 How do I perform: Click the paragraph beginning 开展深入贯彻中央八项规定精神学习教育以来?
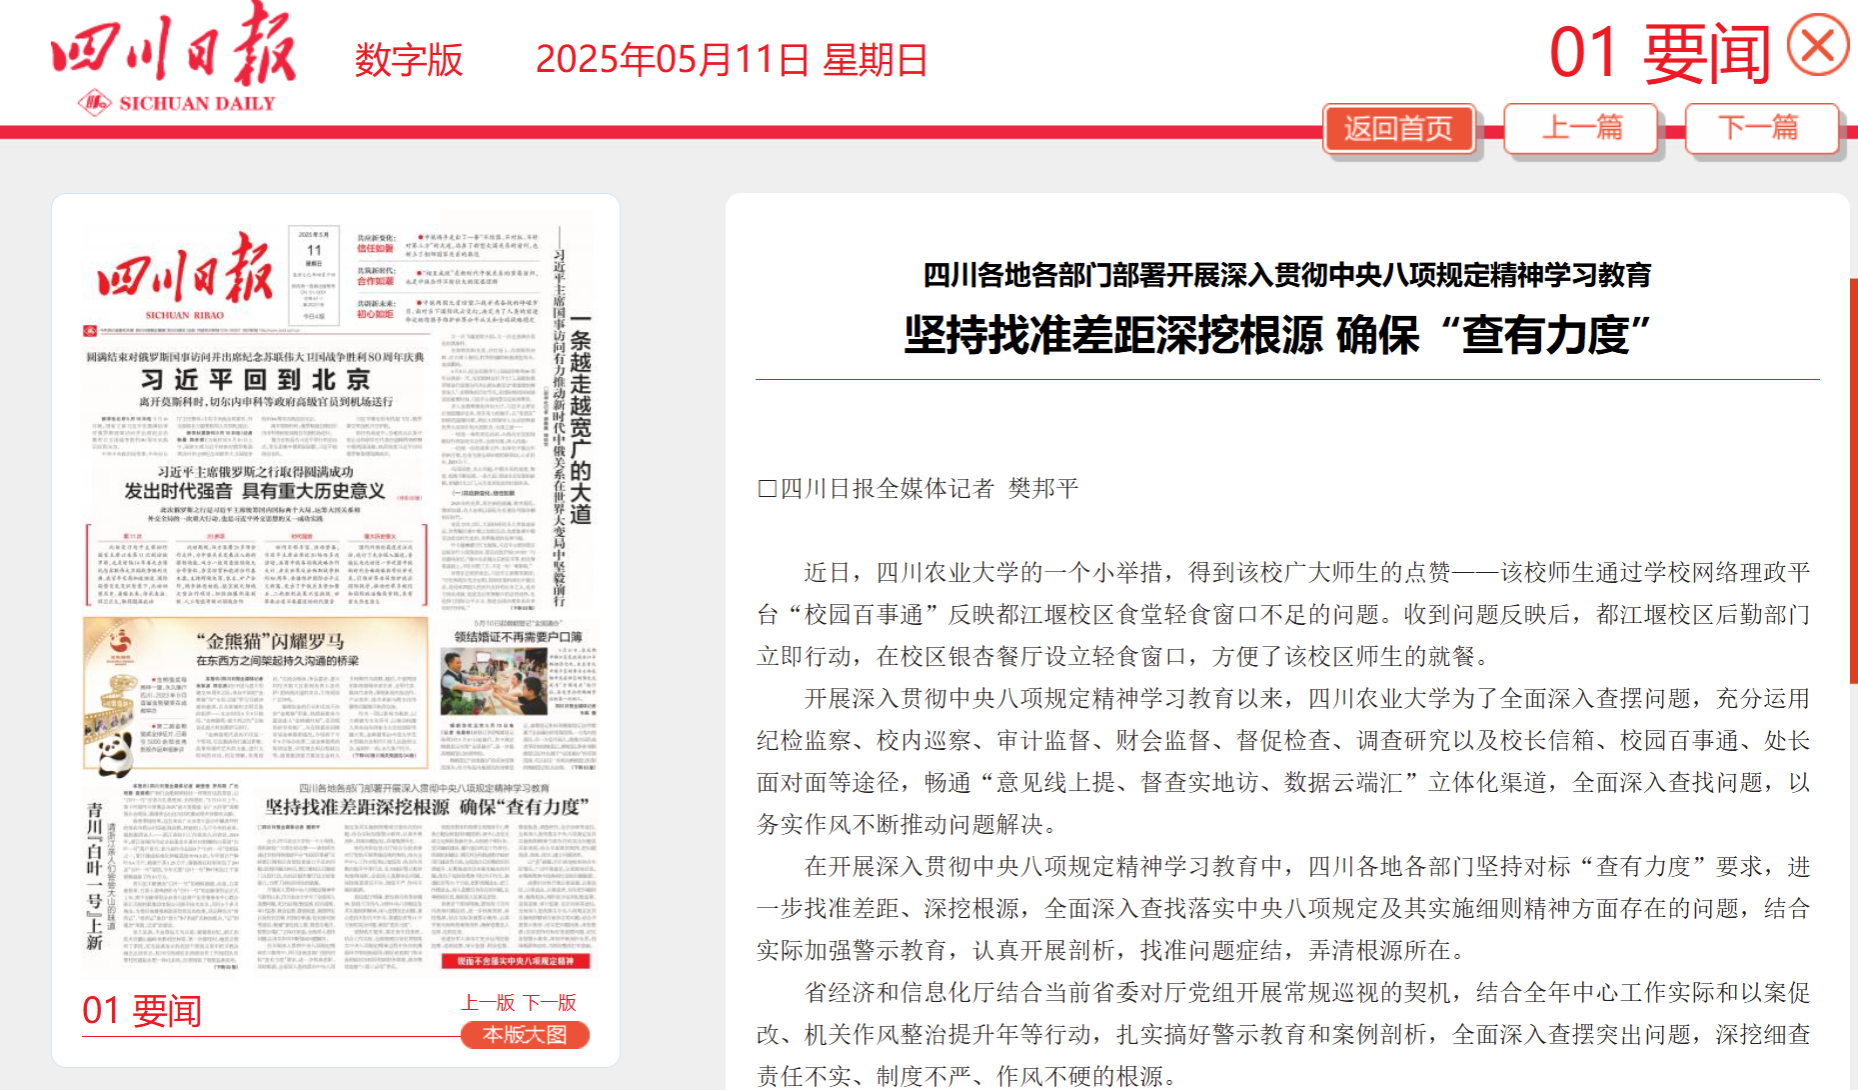tap(1283, 761)
